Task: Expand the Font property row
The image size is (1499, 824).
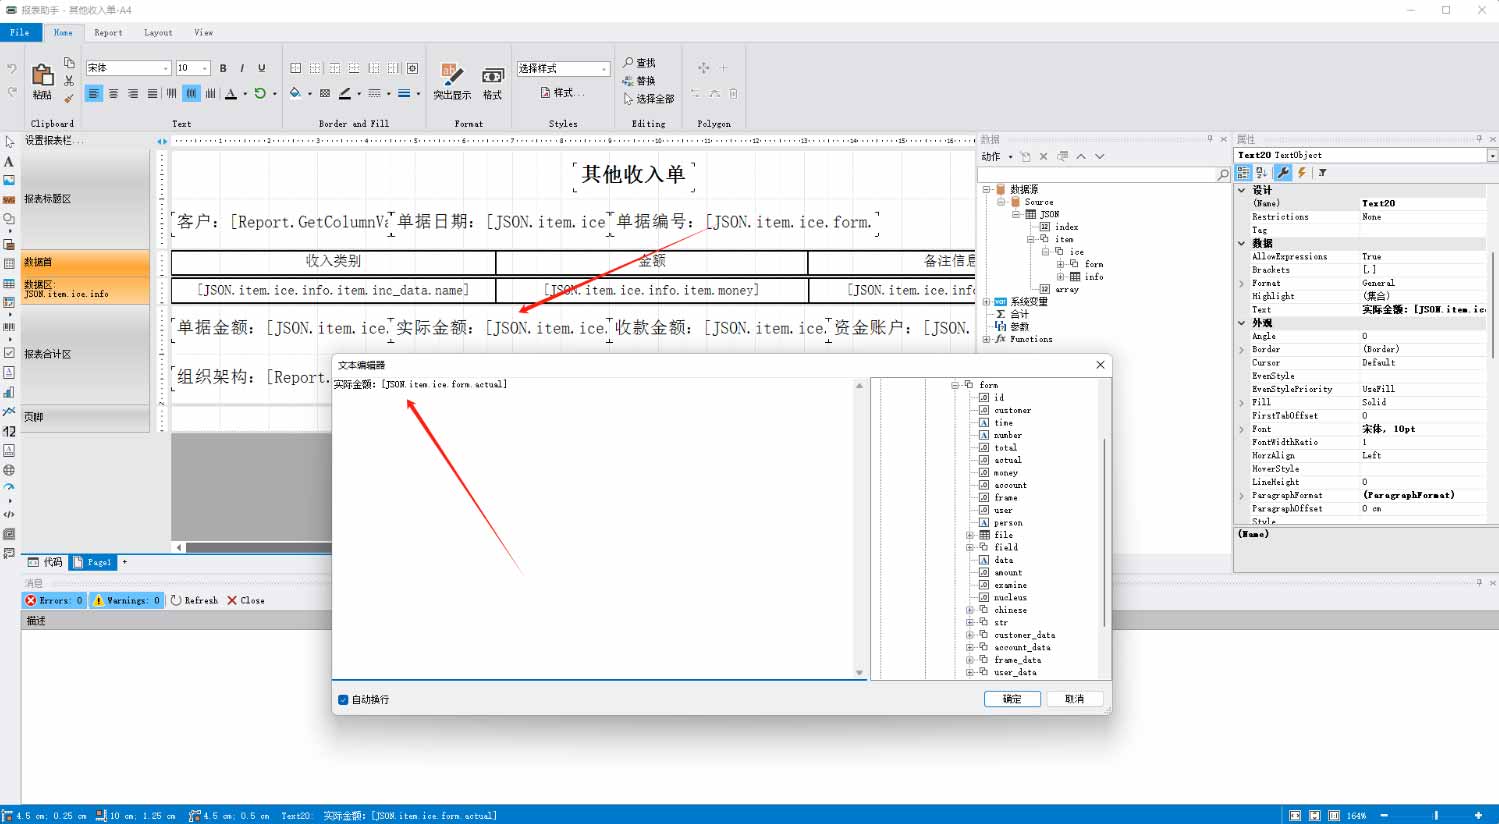Action: point(1243,429)
